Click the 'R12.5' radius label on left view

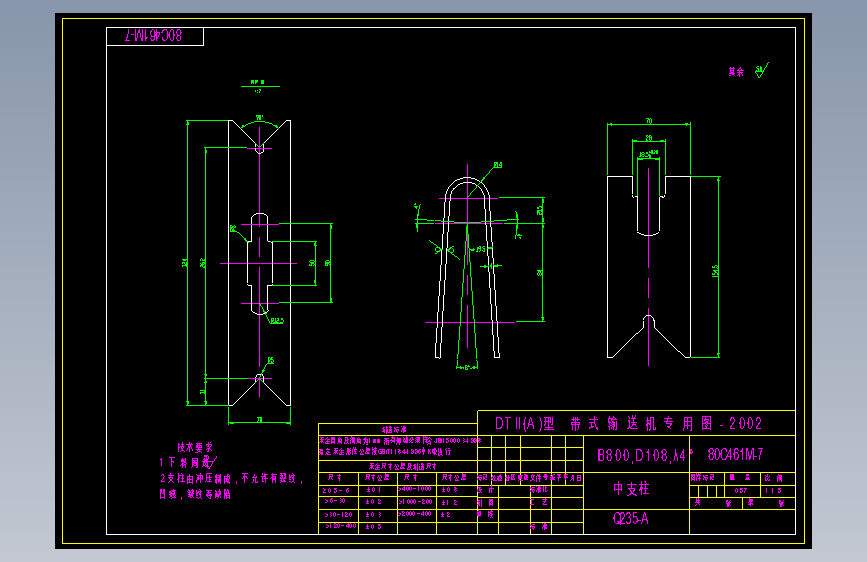(x=277, y=321)
